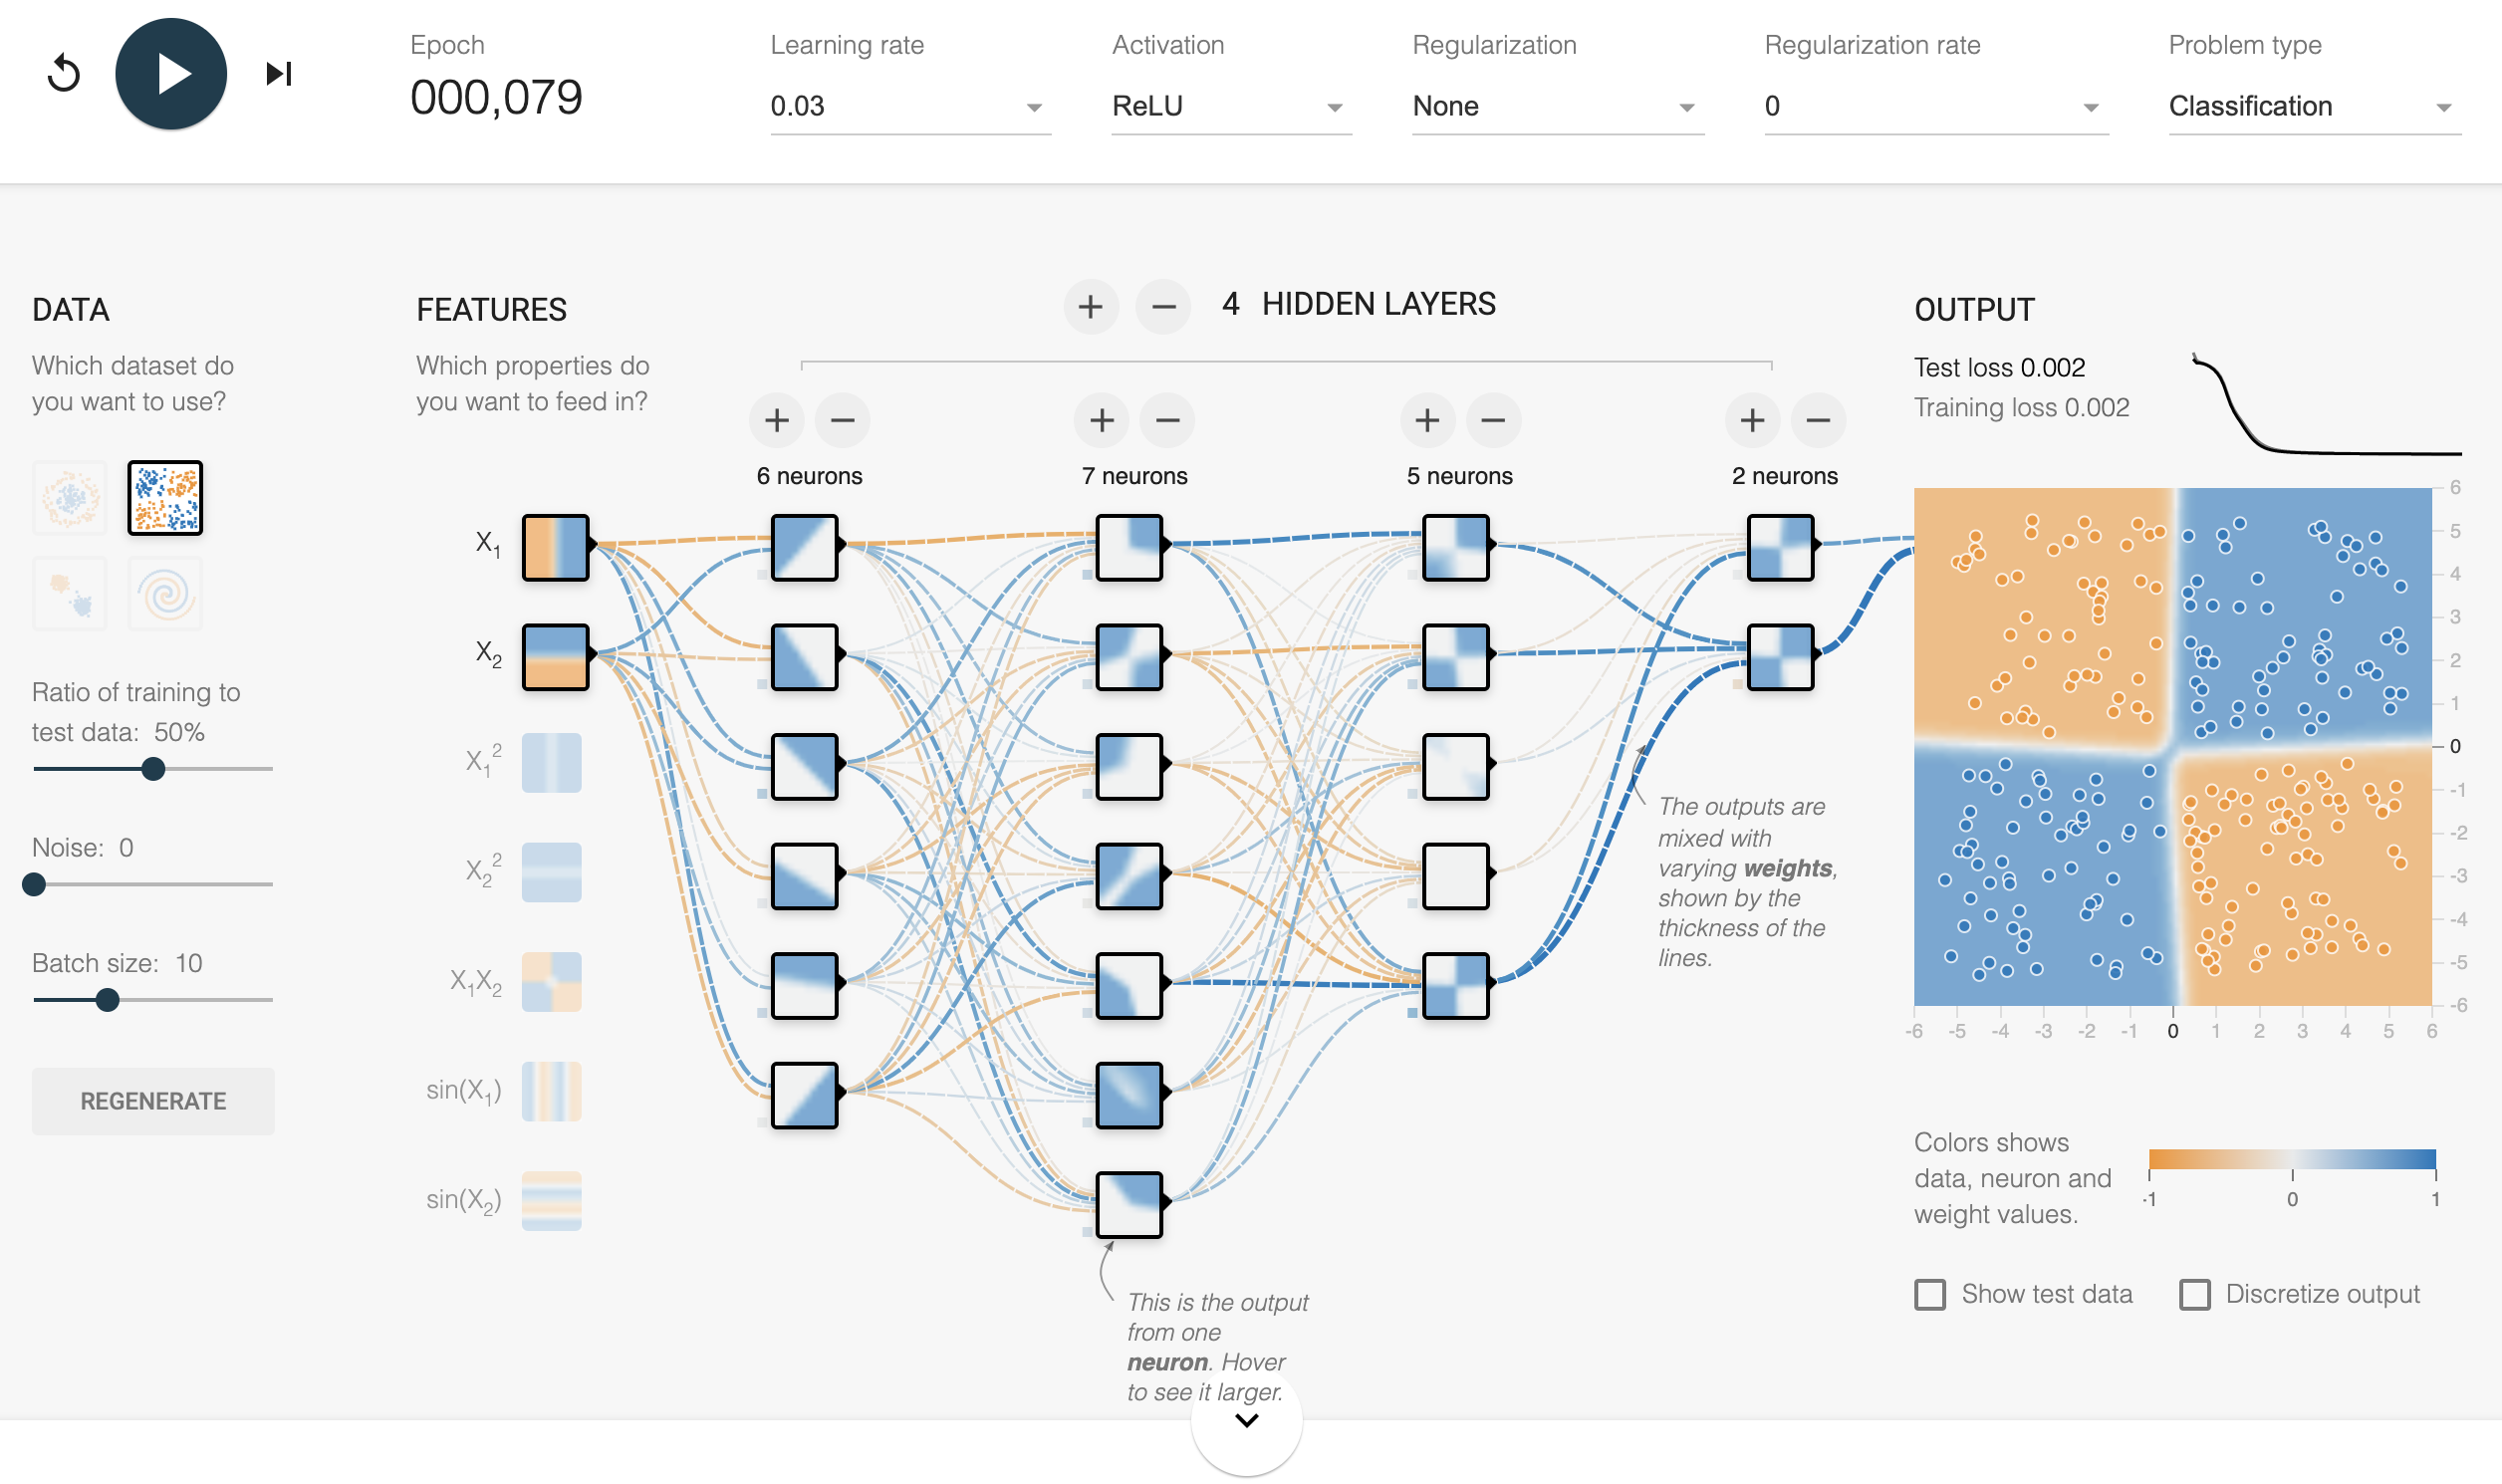
Task: Expand the Regularization dropdown
Action: click(1556, 106)
